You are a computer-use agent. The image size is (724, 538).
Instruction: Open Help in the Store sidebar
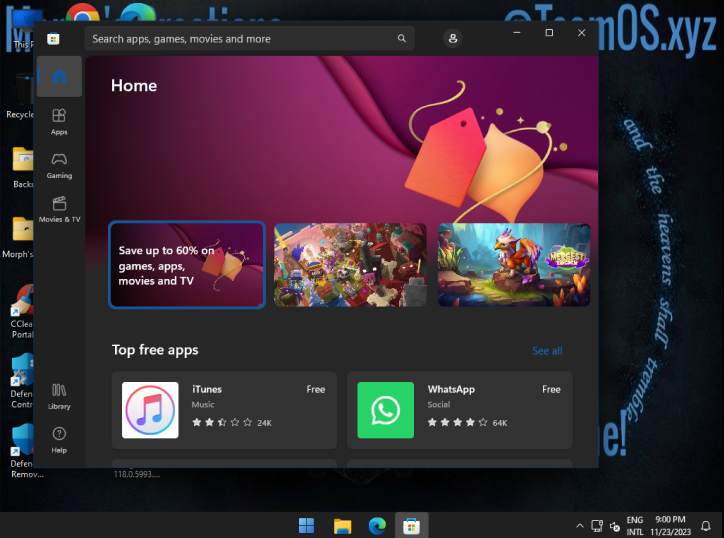point(59,440)
